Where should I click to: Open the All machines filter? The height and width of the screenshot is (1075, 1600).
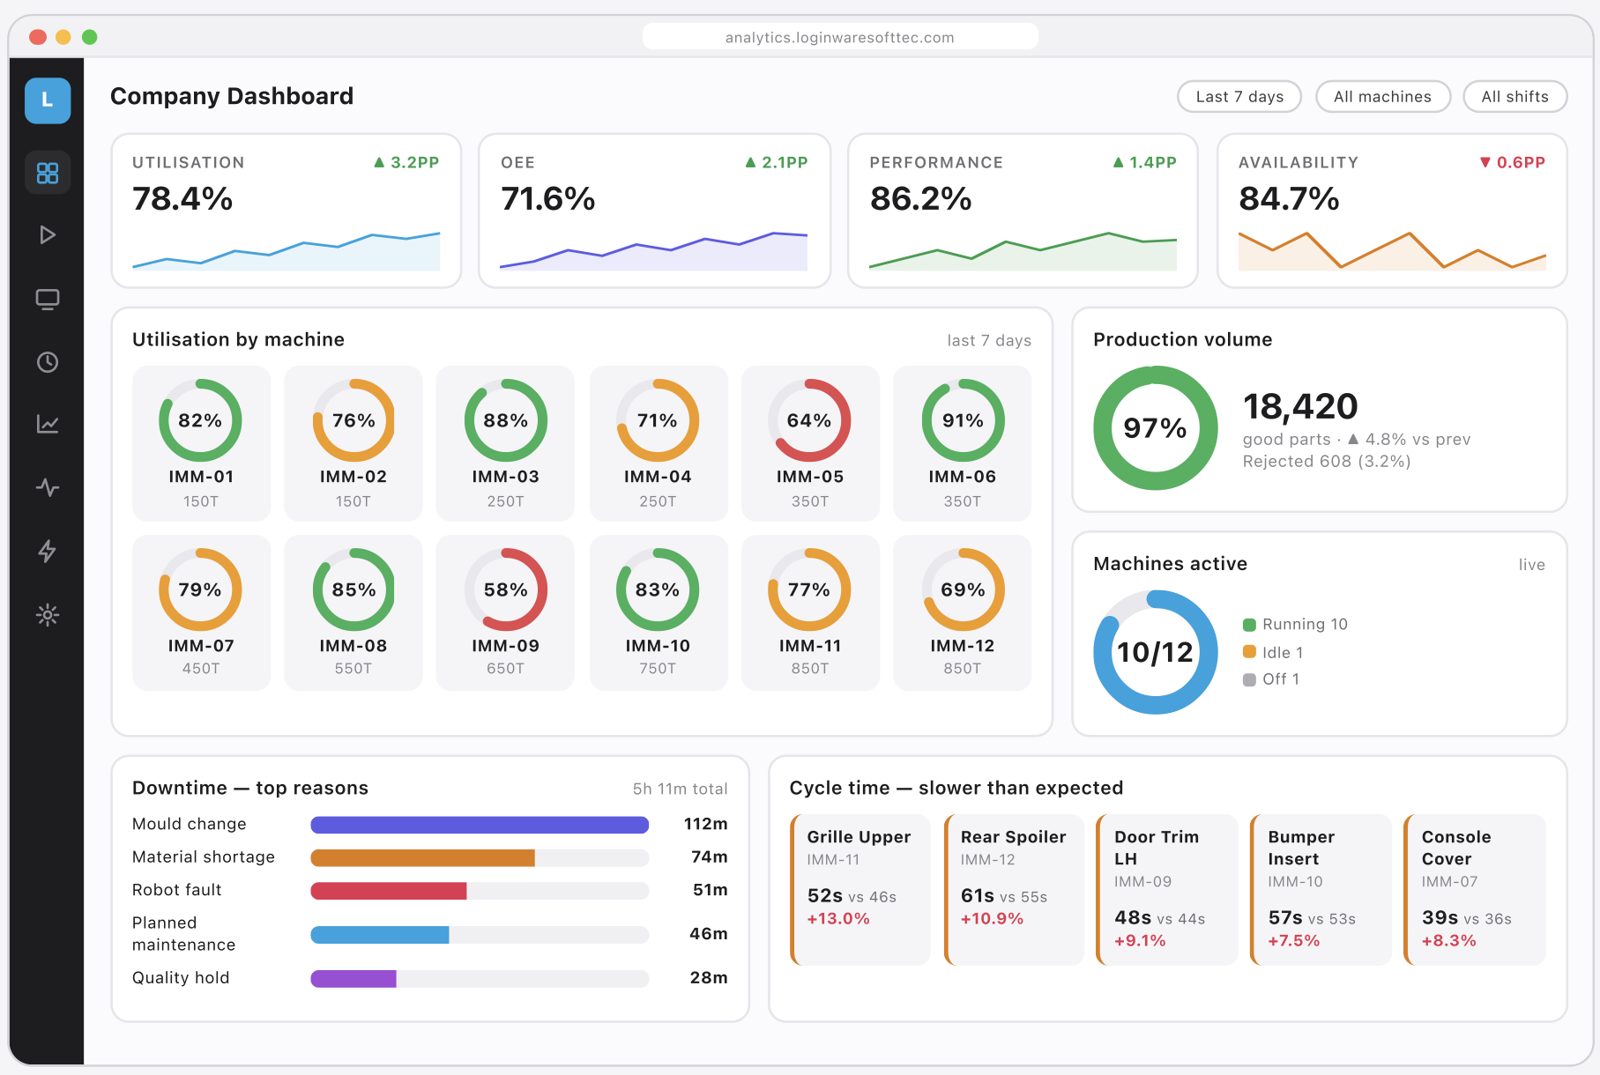[x=1382, y=97]
